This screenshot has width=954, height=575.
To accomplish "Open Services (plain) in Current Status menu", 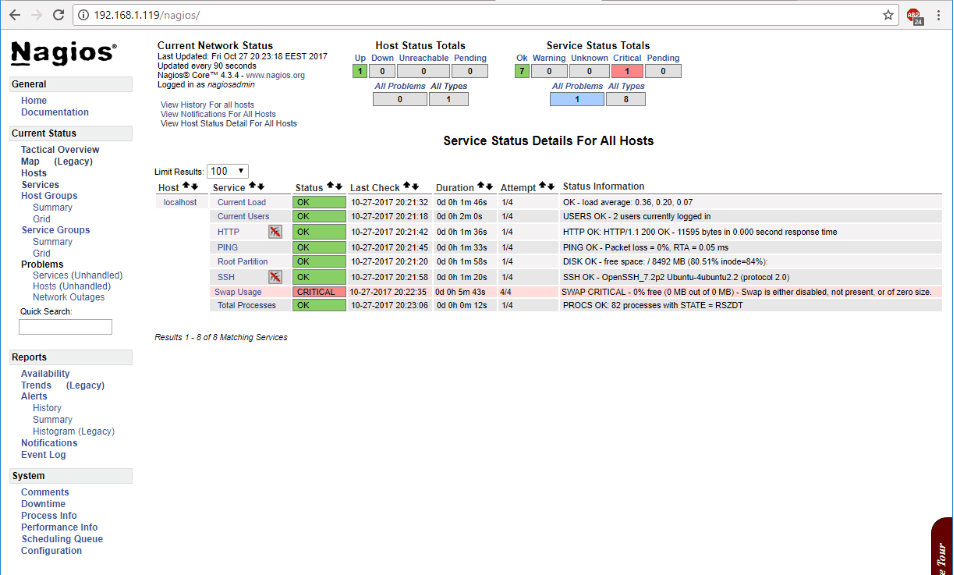I will [x=40, y=184].
